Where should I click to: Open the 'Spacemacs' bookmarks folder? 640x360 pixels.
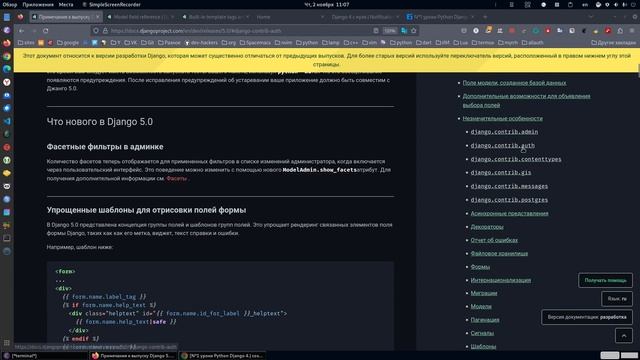coord(256,42)
